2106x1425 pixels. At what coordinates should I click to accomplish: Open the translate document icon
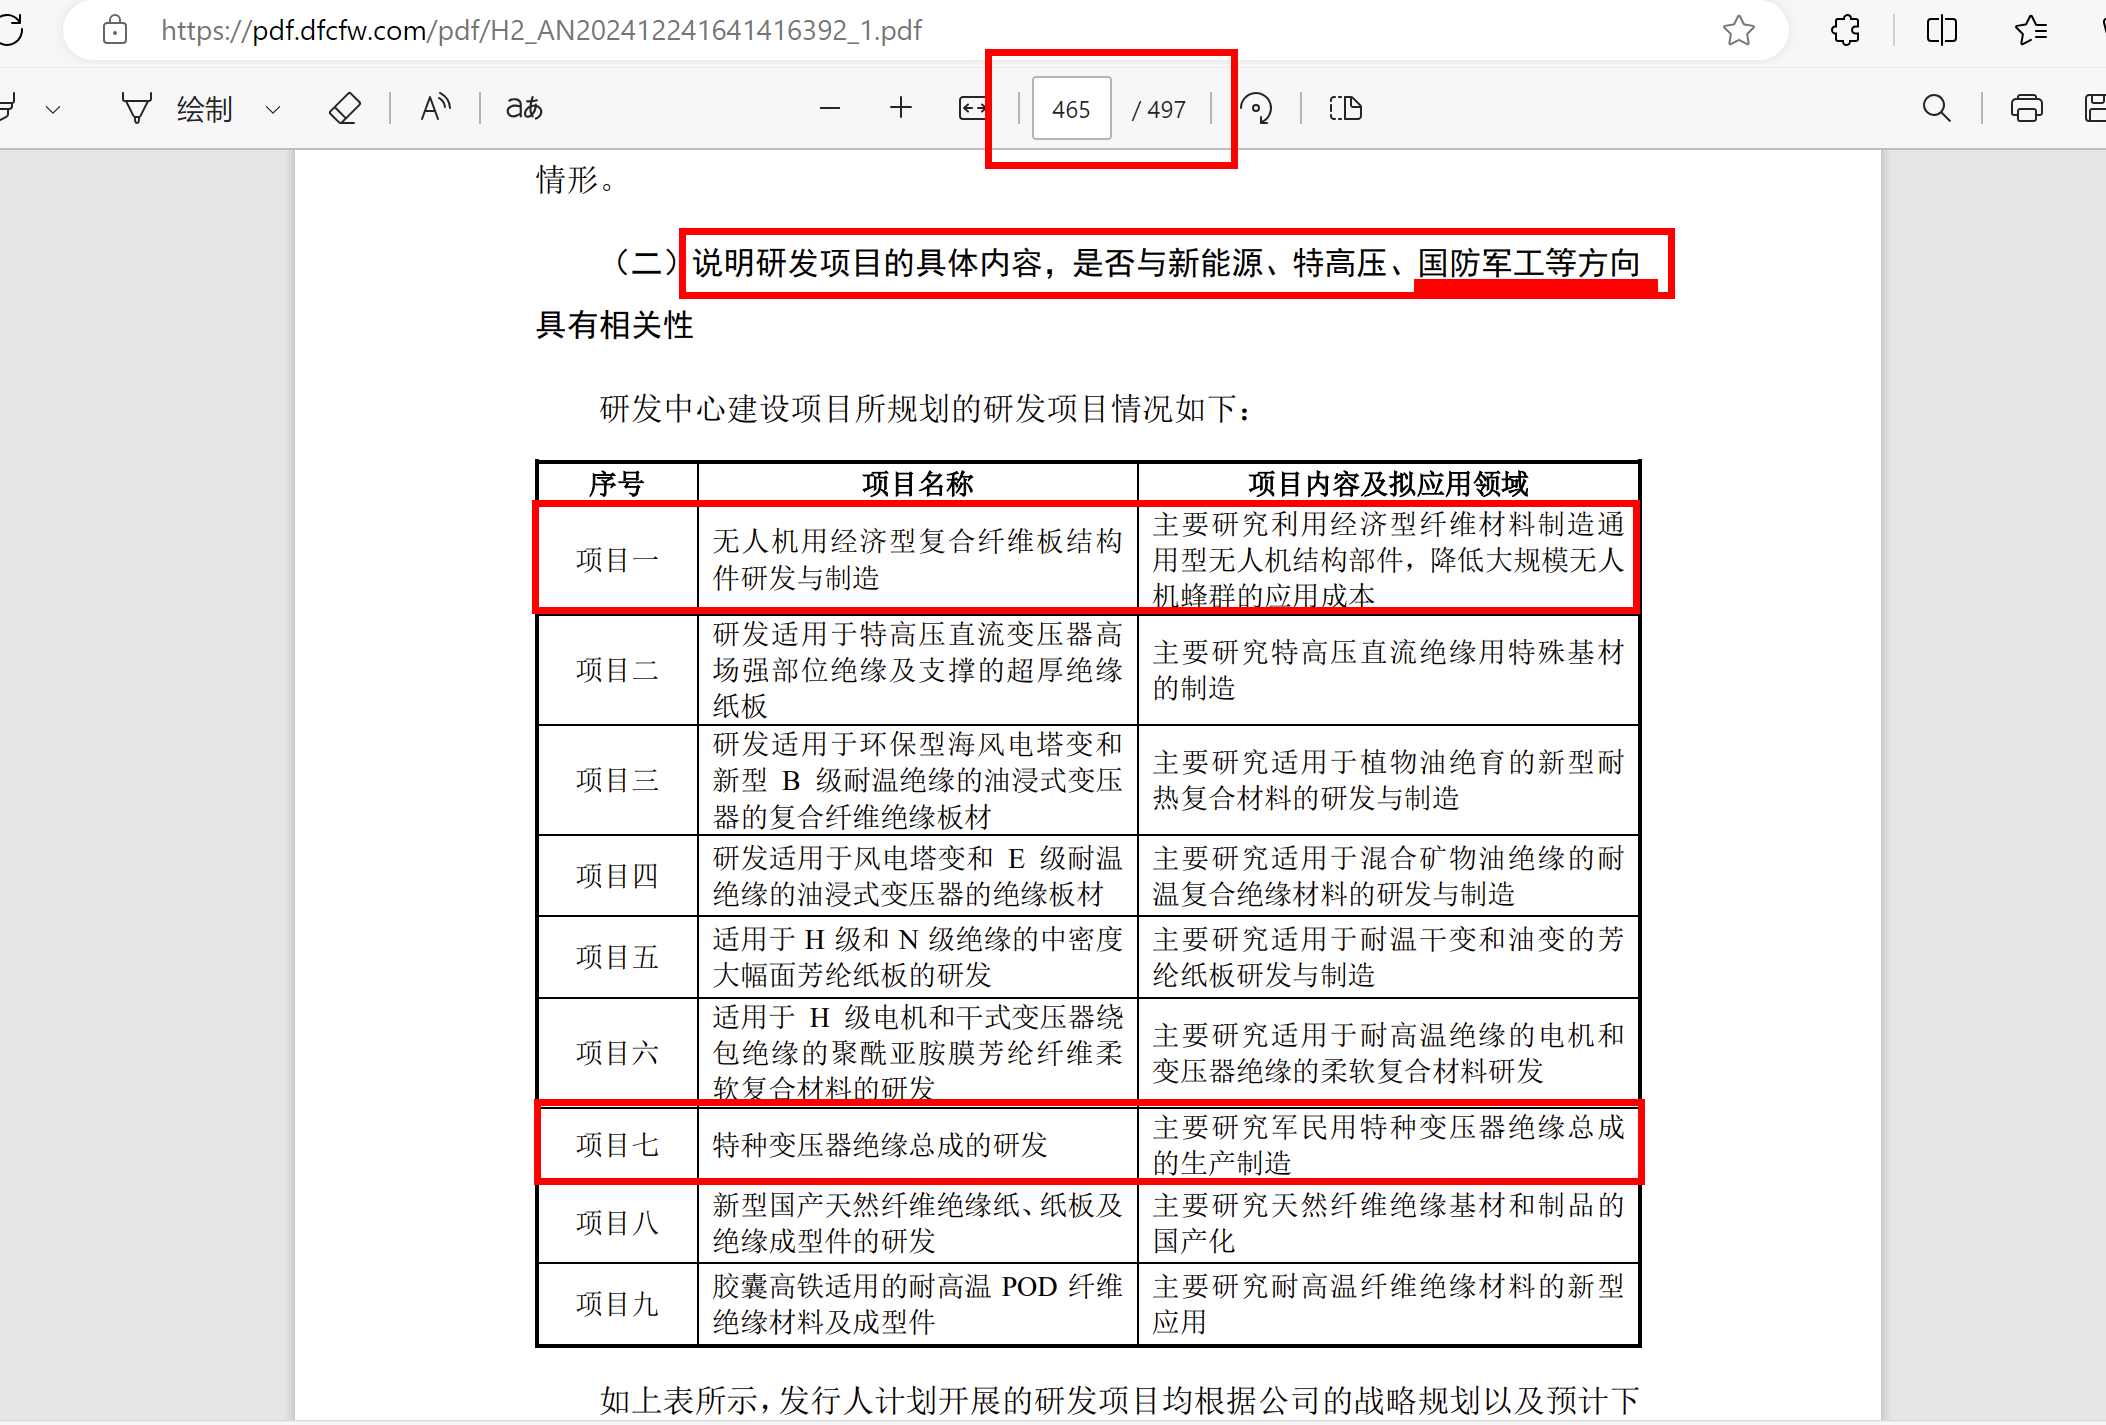524,108
